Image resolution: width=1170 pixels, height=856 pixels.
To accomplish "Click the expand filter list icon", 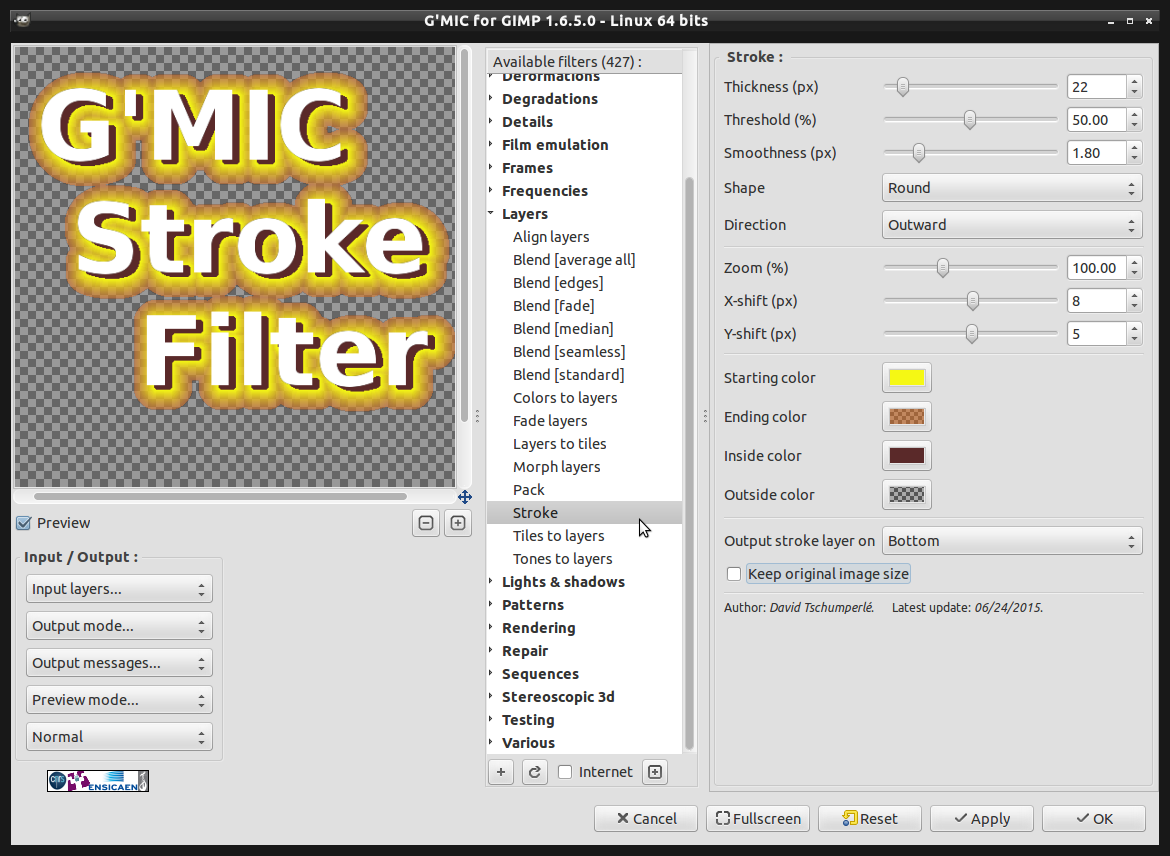I will pos(654,772).
